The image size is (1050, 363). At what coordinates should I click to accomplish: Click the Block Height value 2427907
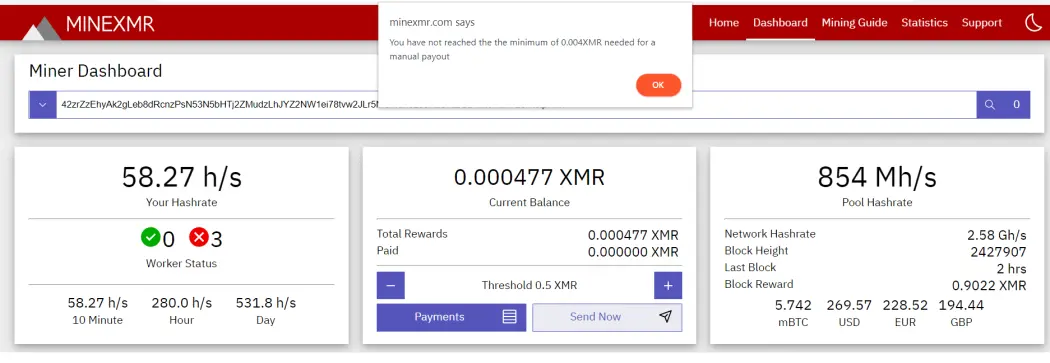coord(998,252)
